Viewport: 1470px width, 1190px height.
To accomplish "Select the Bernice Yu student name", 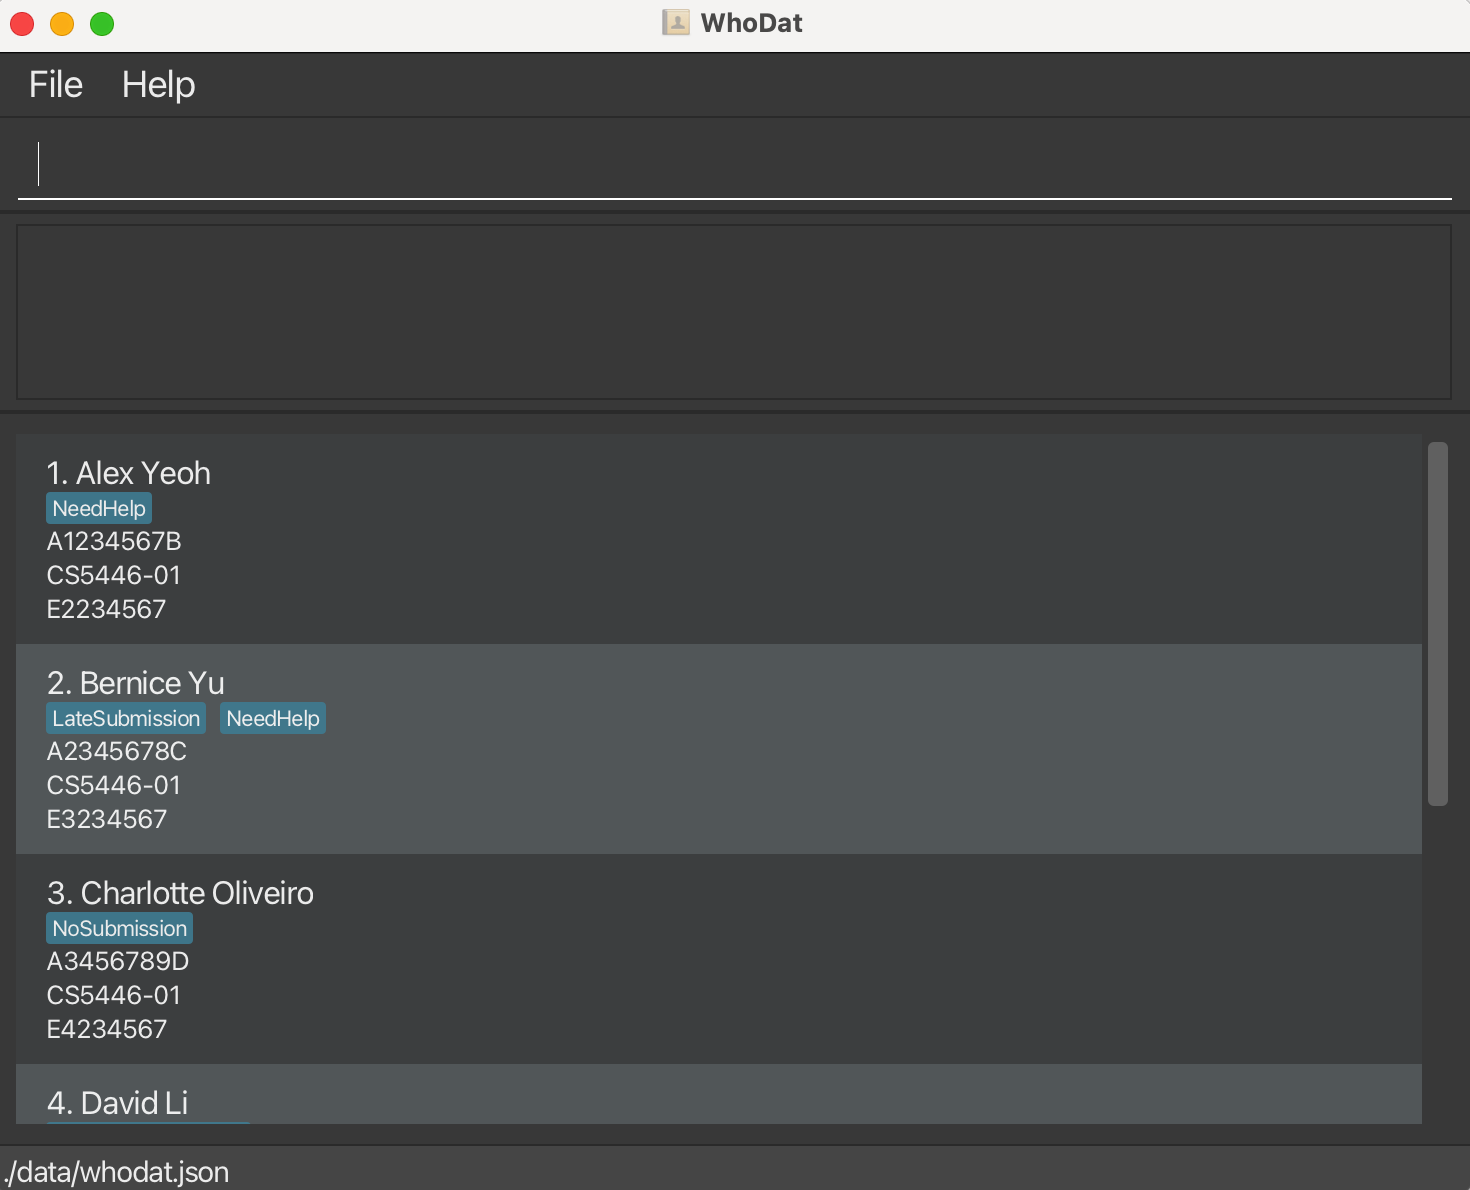I will pos(135,683).
